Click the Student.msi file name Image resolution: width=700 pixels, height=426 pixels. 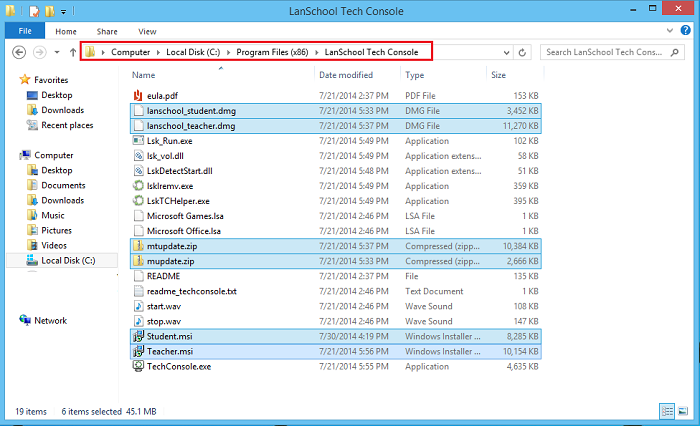170,336
